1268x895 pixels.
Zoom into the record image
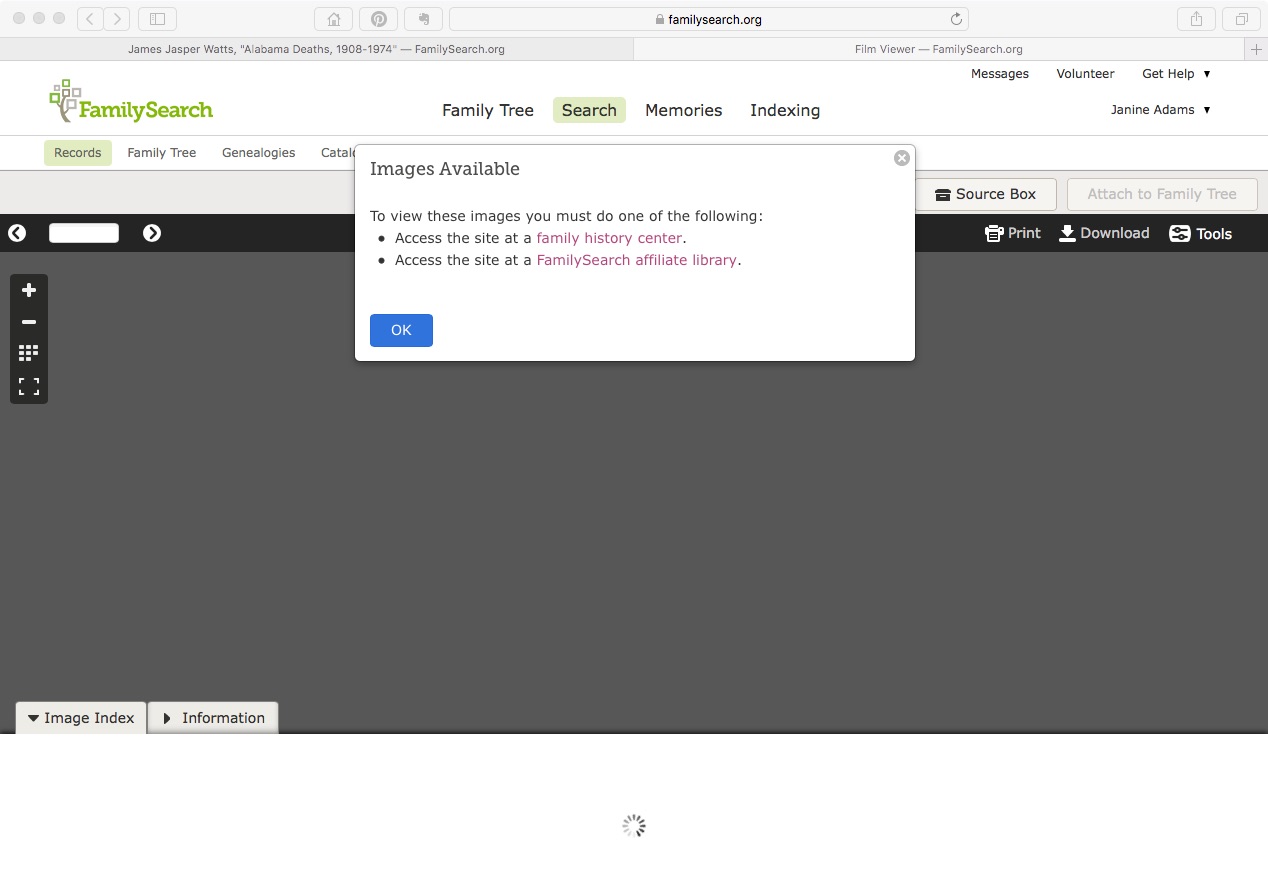click(28, 290)
